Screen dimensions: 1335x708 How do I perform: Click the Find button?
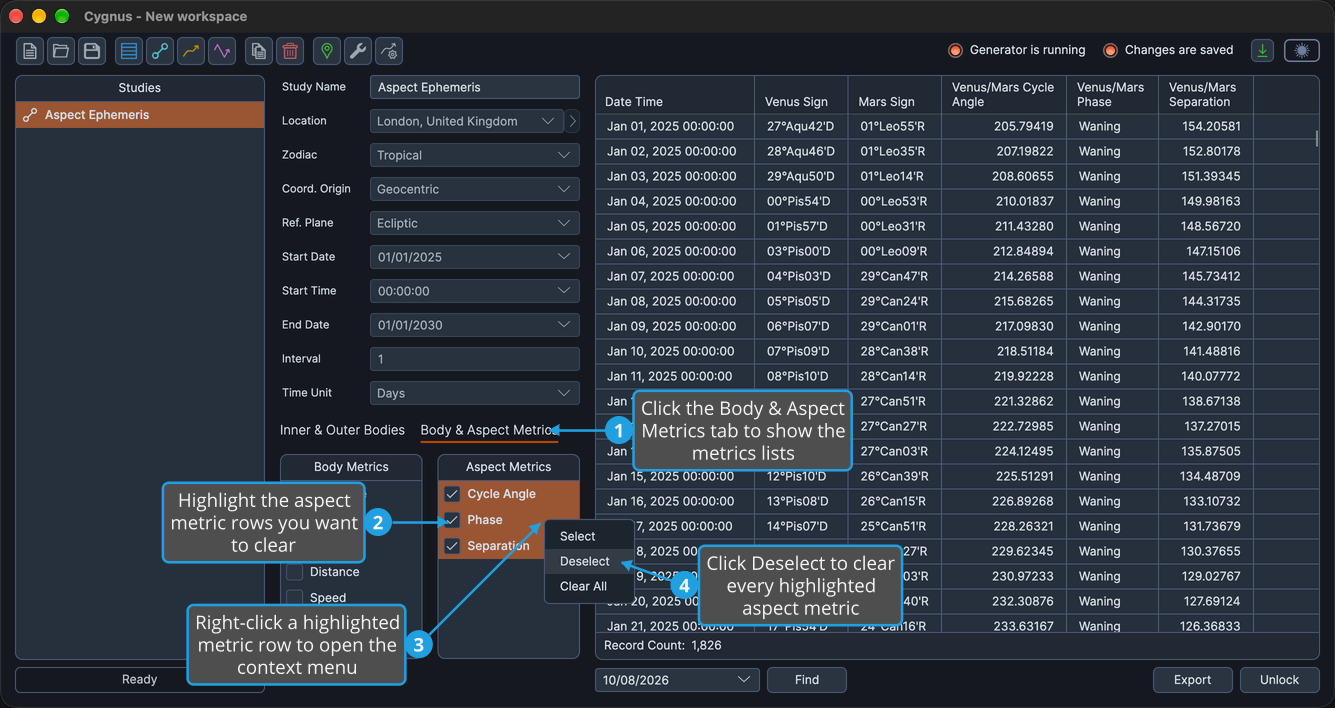pos(807,680)
